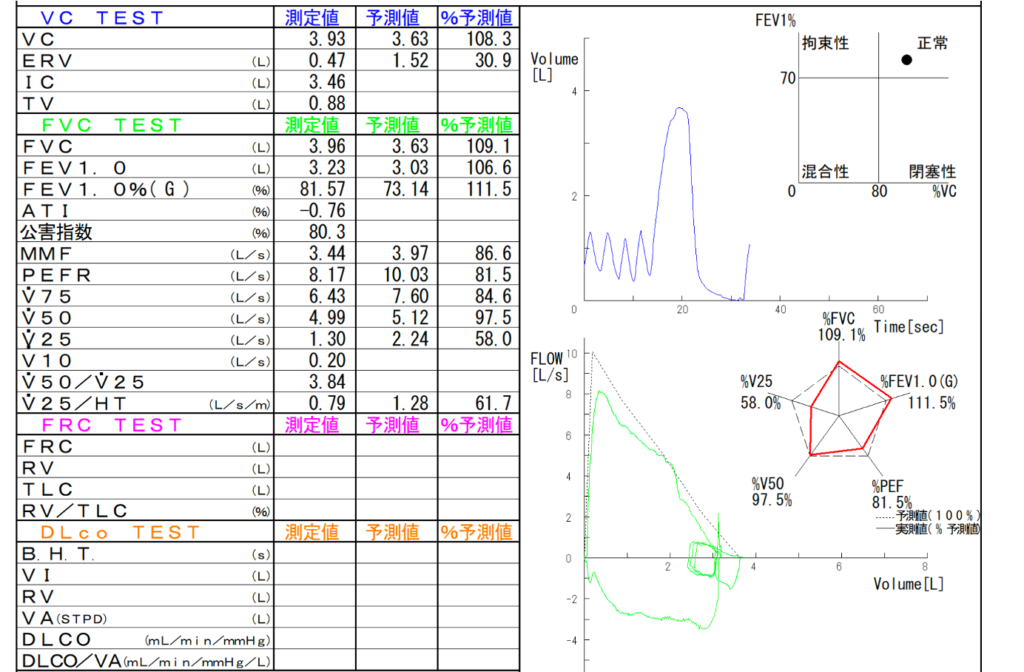The width and height of the screenshot is (1024, 672).
Task: Click the %V25 58.0% radar chart label
Action: tap(760, 392)
